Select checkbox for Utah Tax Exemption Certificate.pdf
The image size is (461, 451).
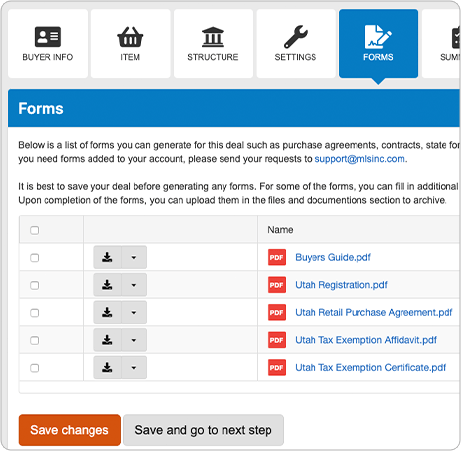(35, 368)
